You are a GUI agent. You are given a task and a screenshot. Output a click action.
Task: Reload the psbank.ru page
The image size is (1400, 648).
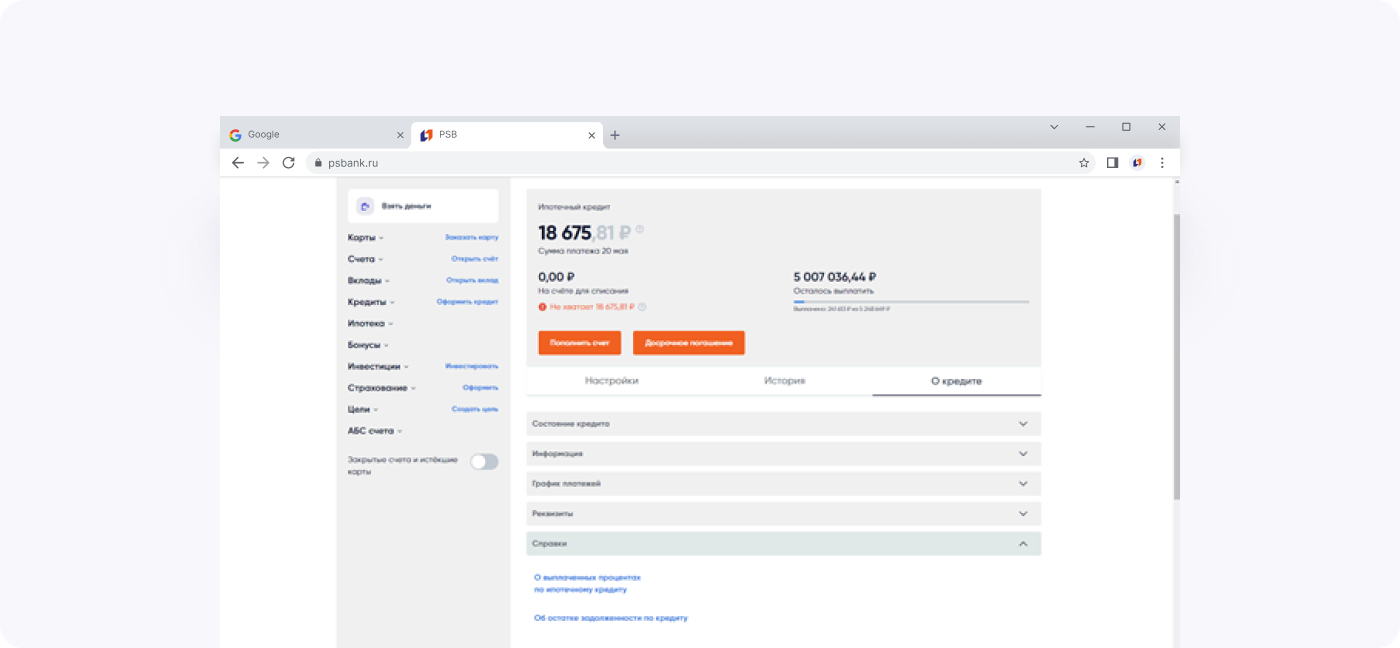coord(289,163)
